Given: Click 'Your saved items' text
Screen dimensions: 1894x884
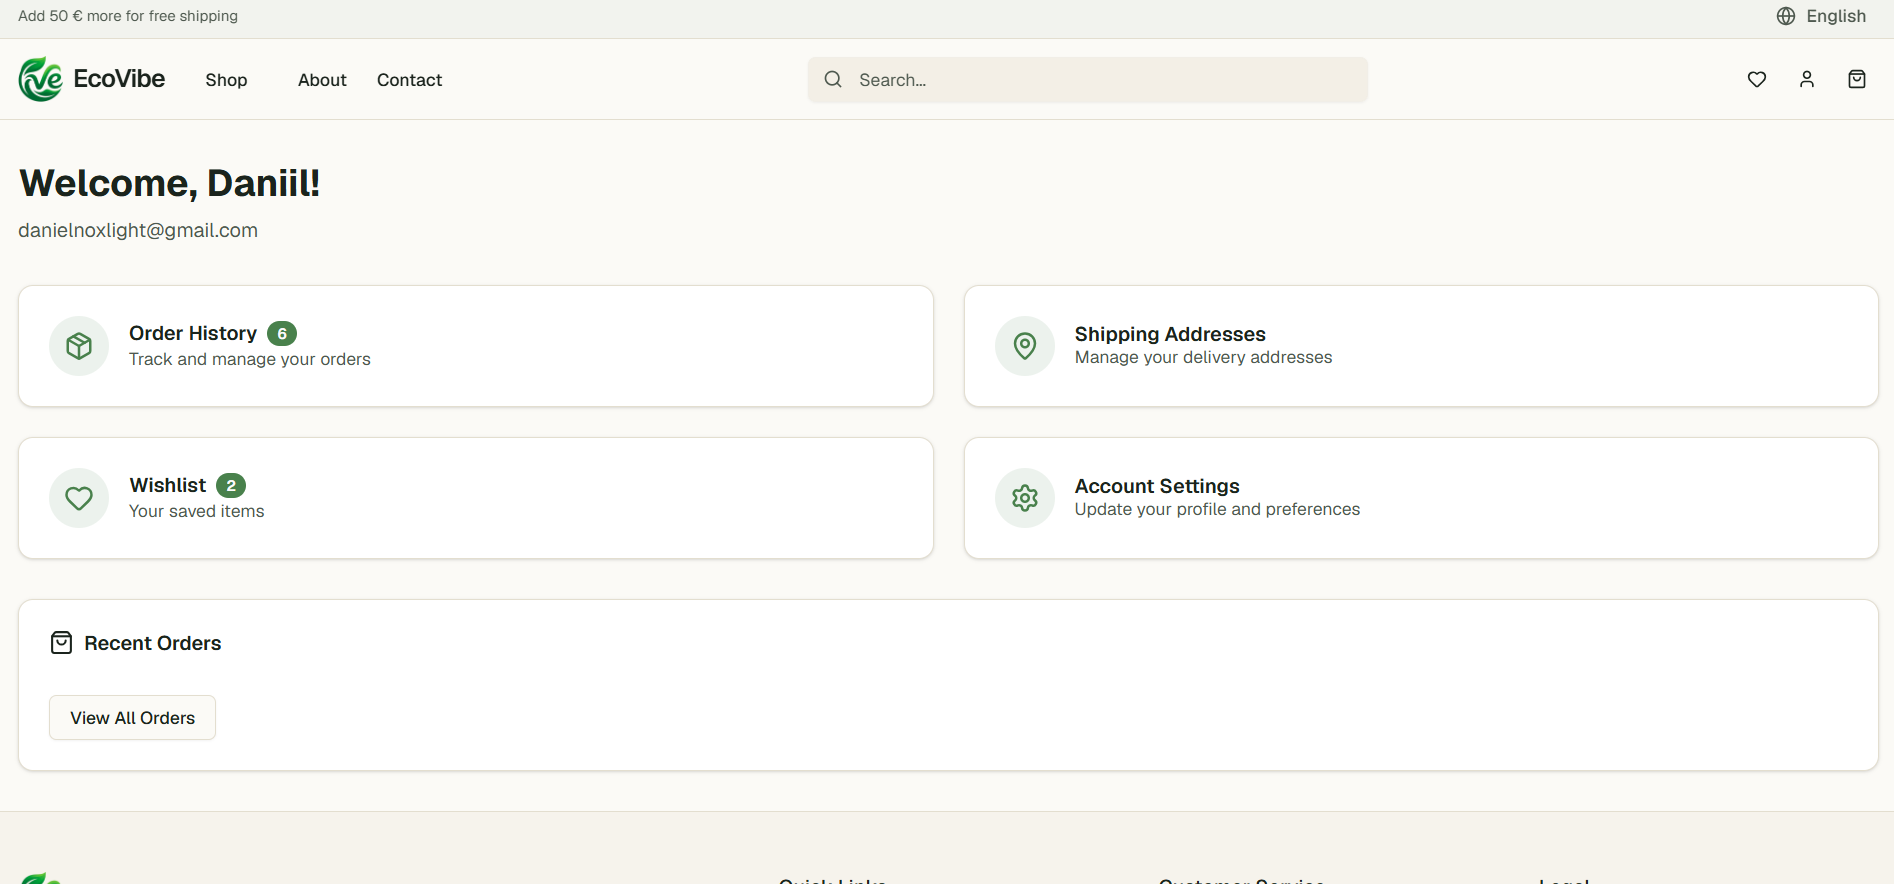Looking at the screenshot, I should click(x=197, y=511).
